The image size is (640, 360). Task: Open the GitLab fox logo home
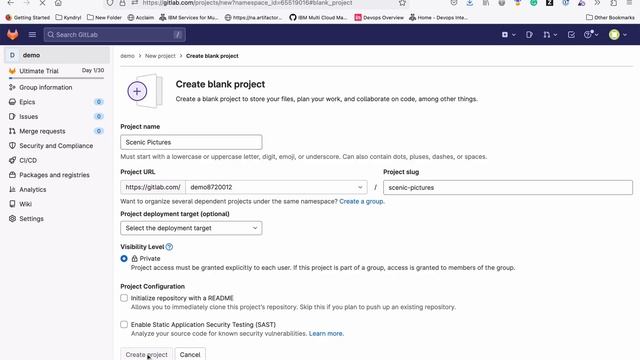13,35
